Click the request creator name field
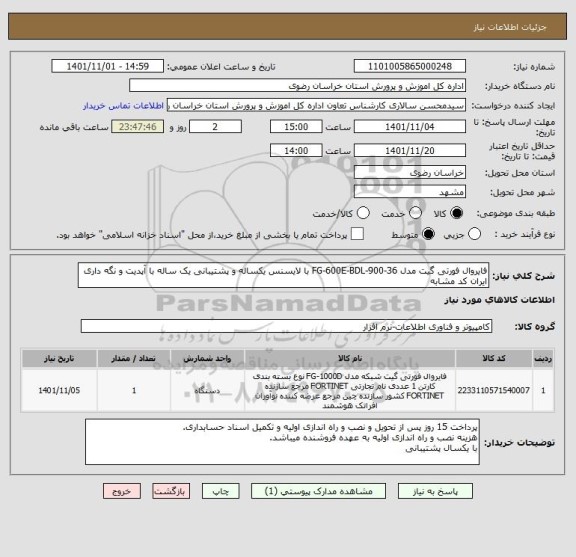This screenshot has width=576, height=557. pos(317,105)
